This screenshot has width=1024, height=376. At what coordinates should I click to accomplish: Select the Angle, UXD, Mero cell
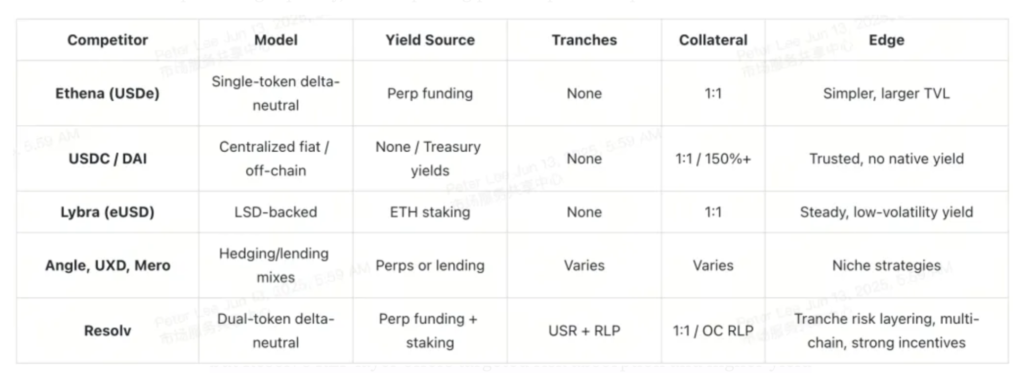108,266
